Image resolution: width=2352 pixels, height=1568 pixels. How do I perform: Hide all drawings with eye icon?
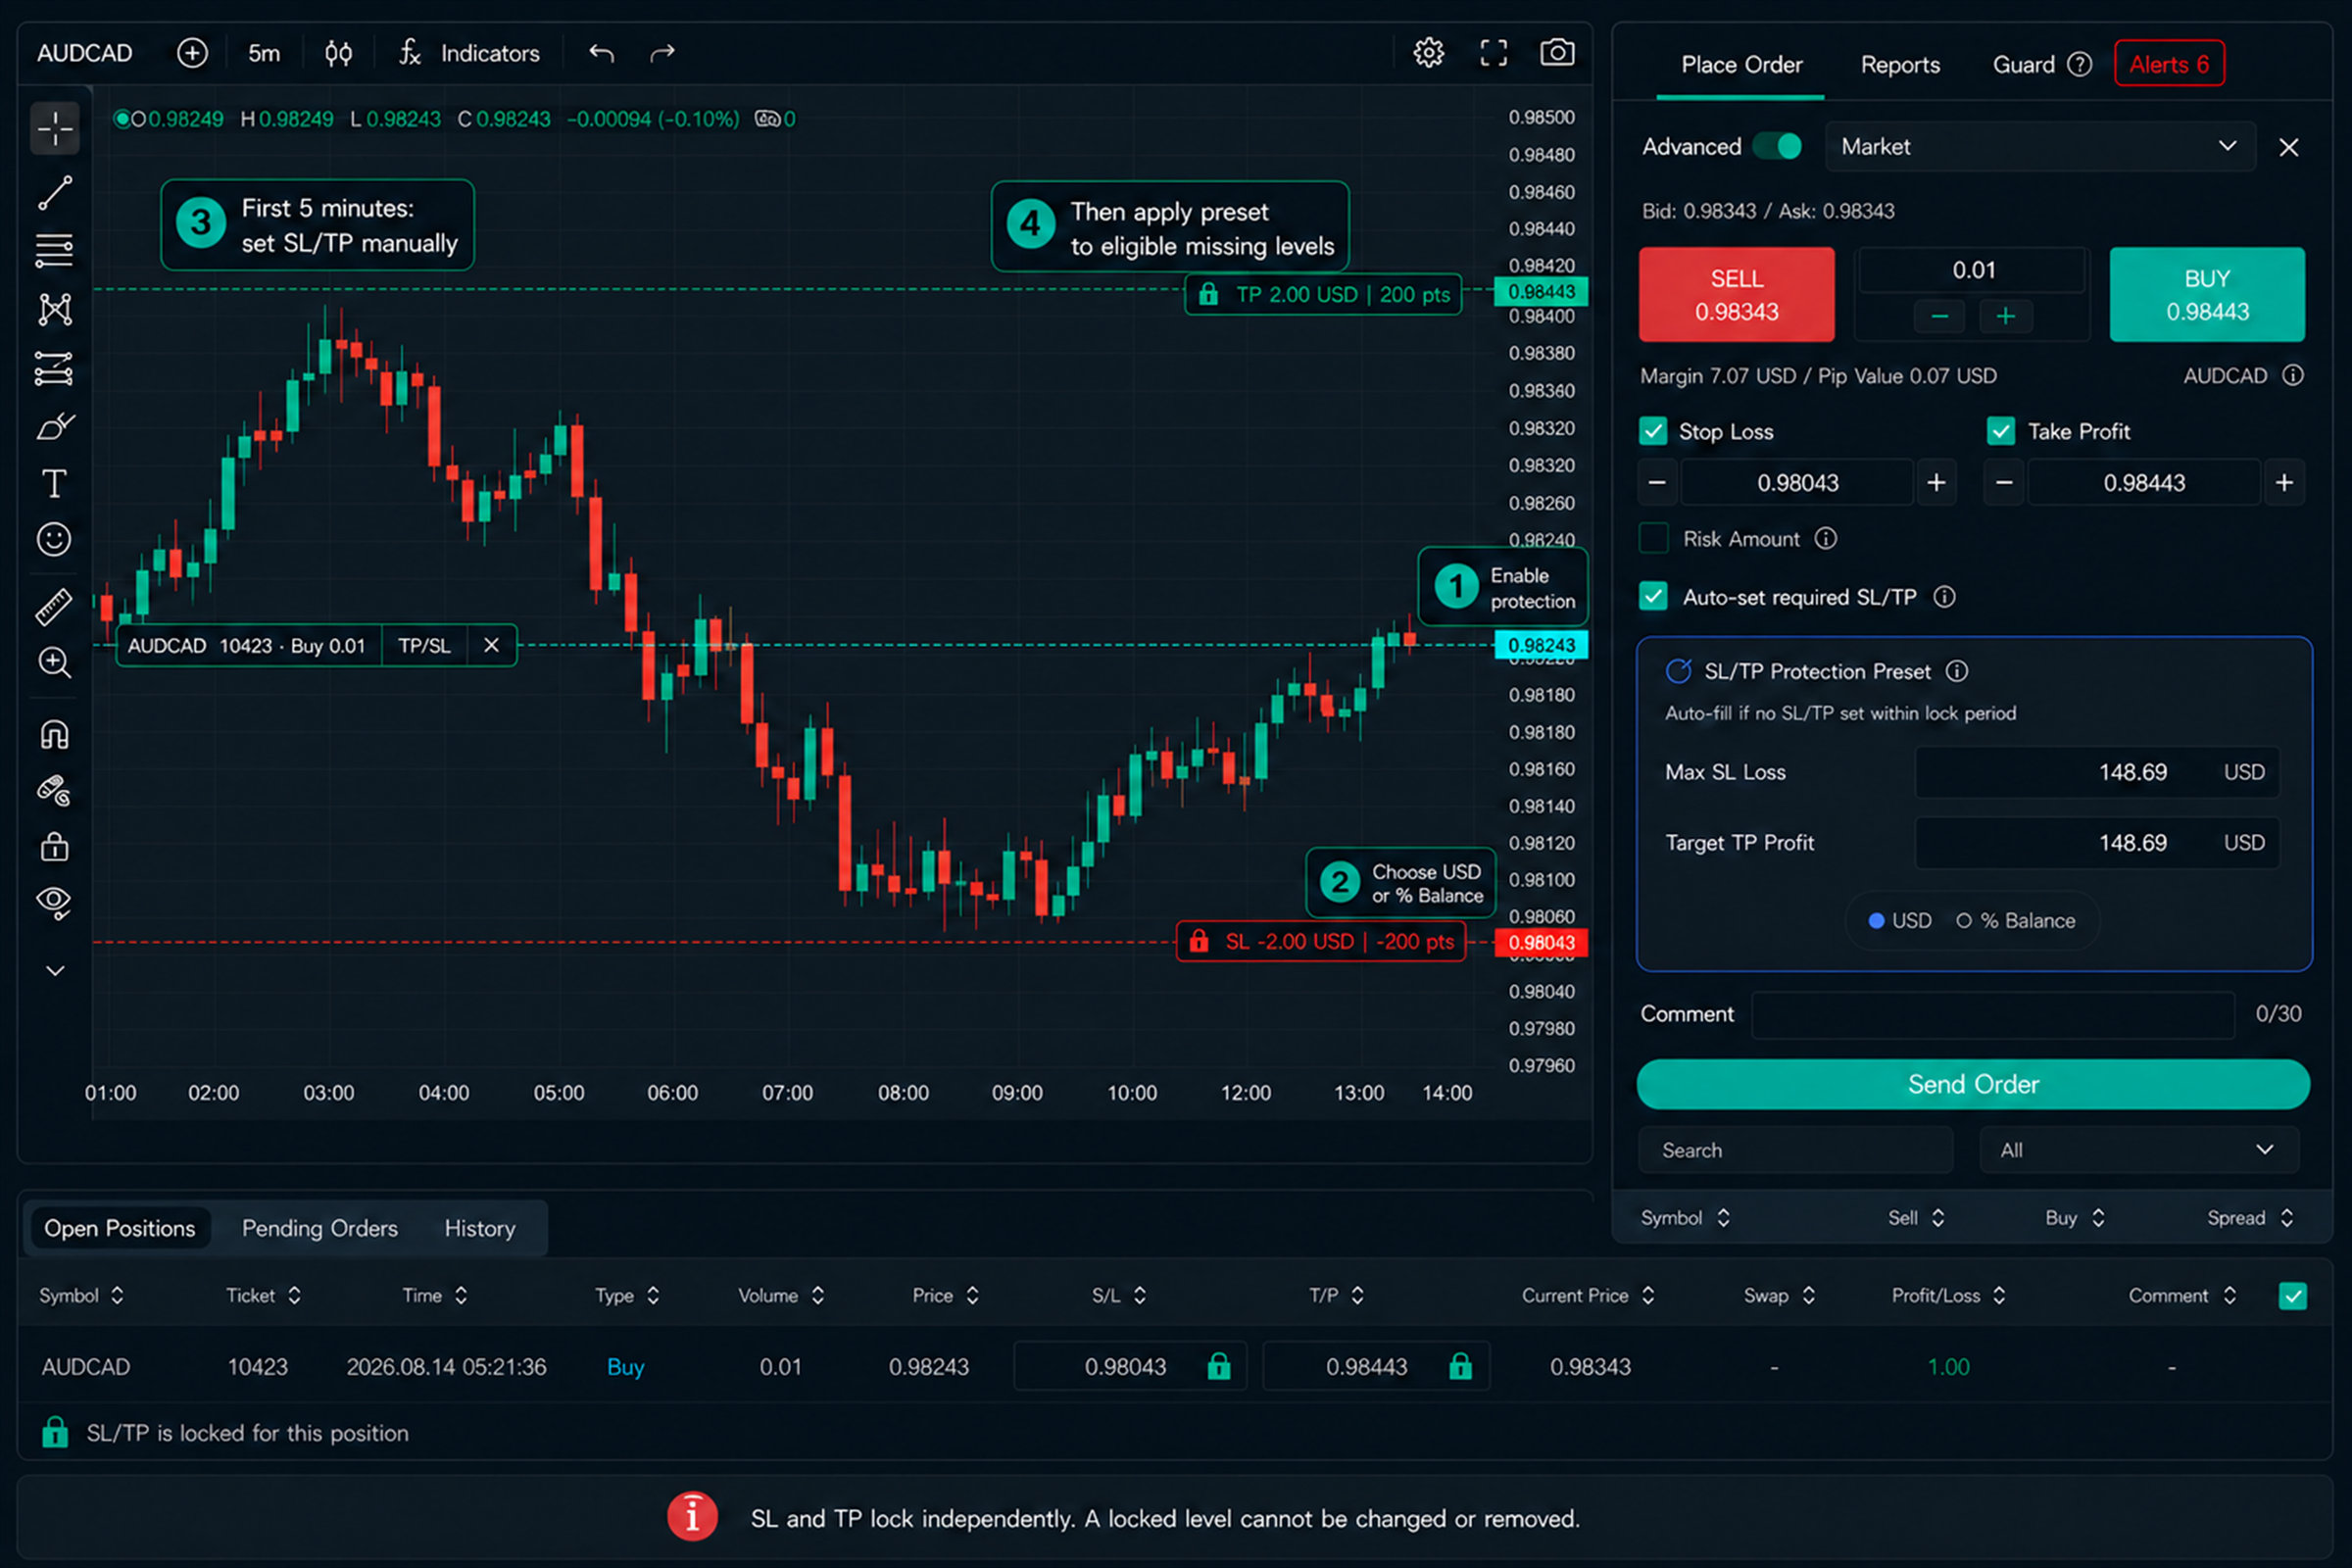click(x=54, y=903)
